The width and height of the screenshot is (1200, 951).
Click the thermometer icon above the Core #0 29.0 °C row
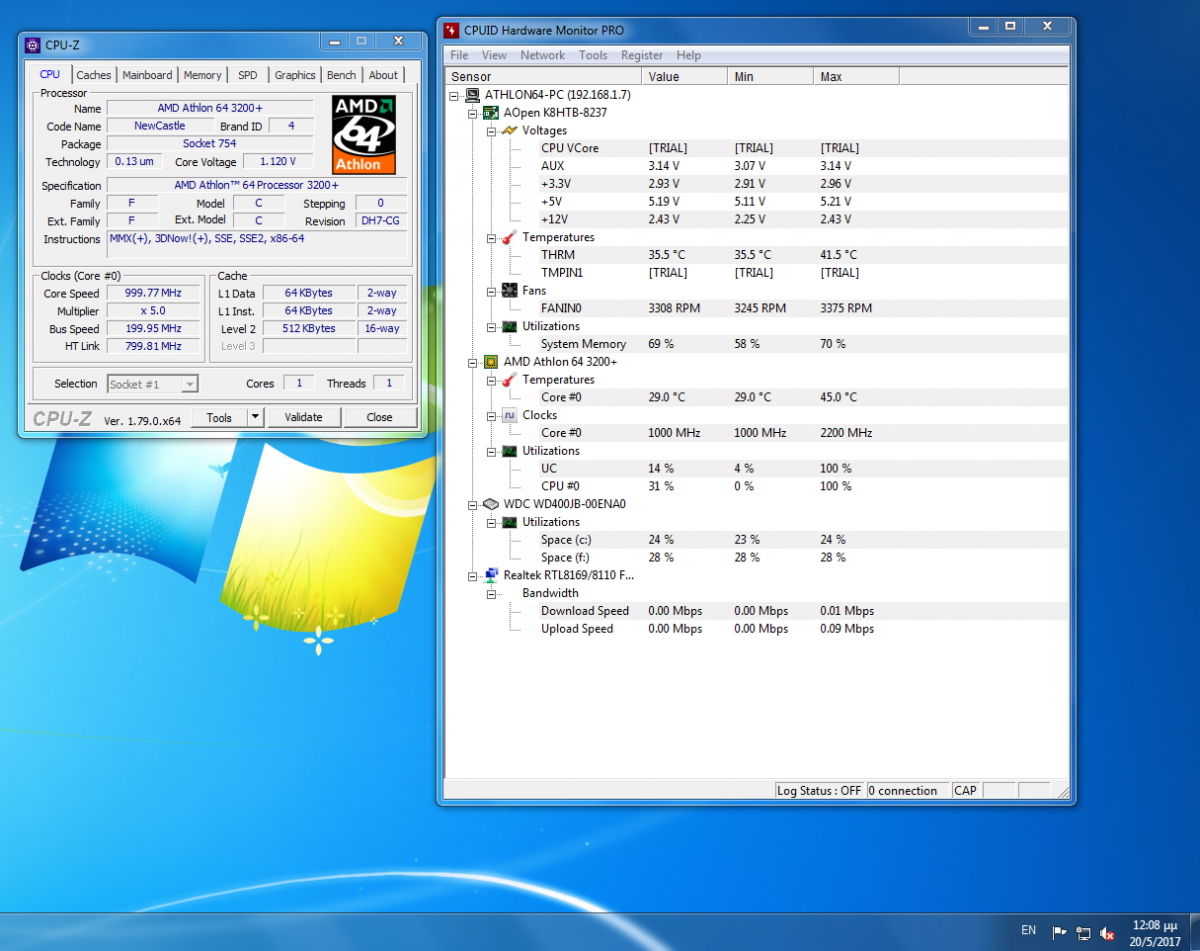[509, 380]
